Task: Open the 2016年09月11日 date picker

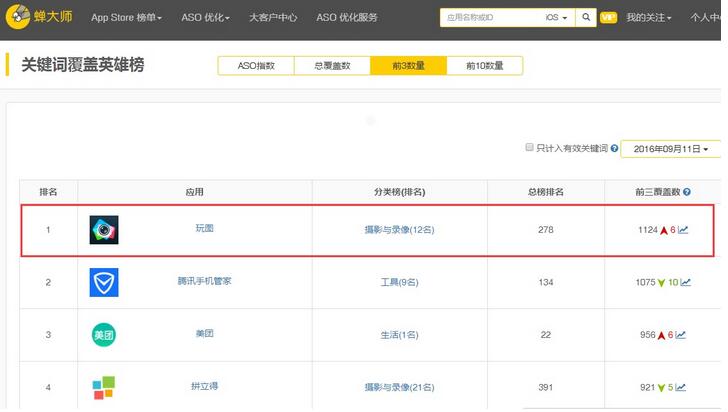Action: coord(670,149)
